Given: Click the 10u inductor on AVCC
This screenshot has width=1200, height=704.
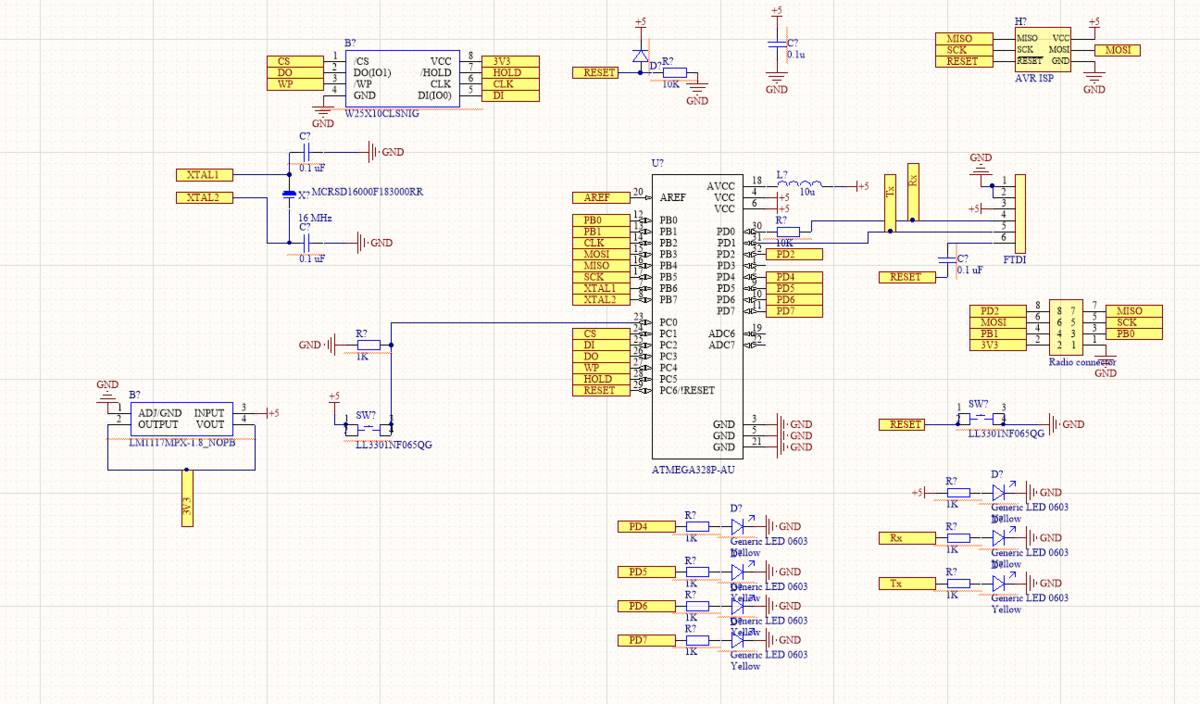Looking at the screenshot, I should click(x=800, y=185).
